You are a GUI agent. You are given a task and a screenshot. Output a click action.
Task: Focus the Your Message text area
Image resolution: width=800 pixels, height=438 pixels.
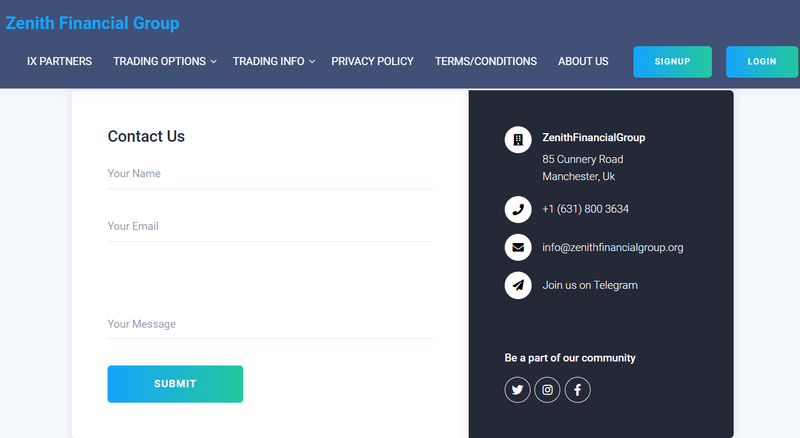tap(270, 302)
